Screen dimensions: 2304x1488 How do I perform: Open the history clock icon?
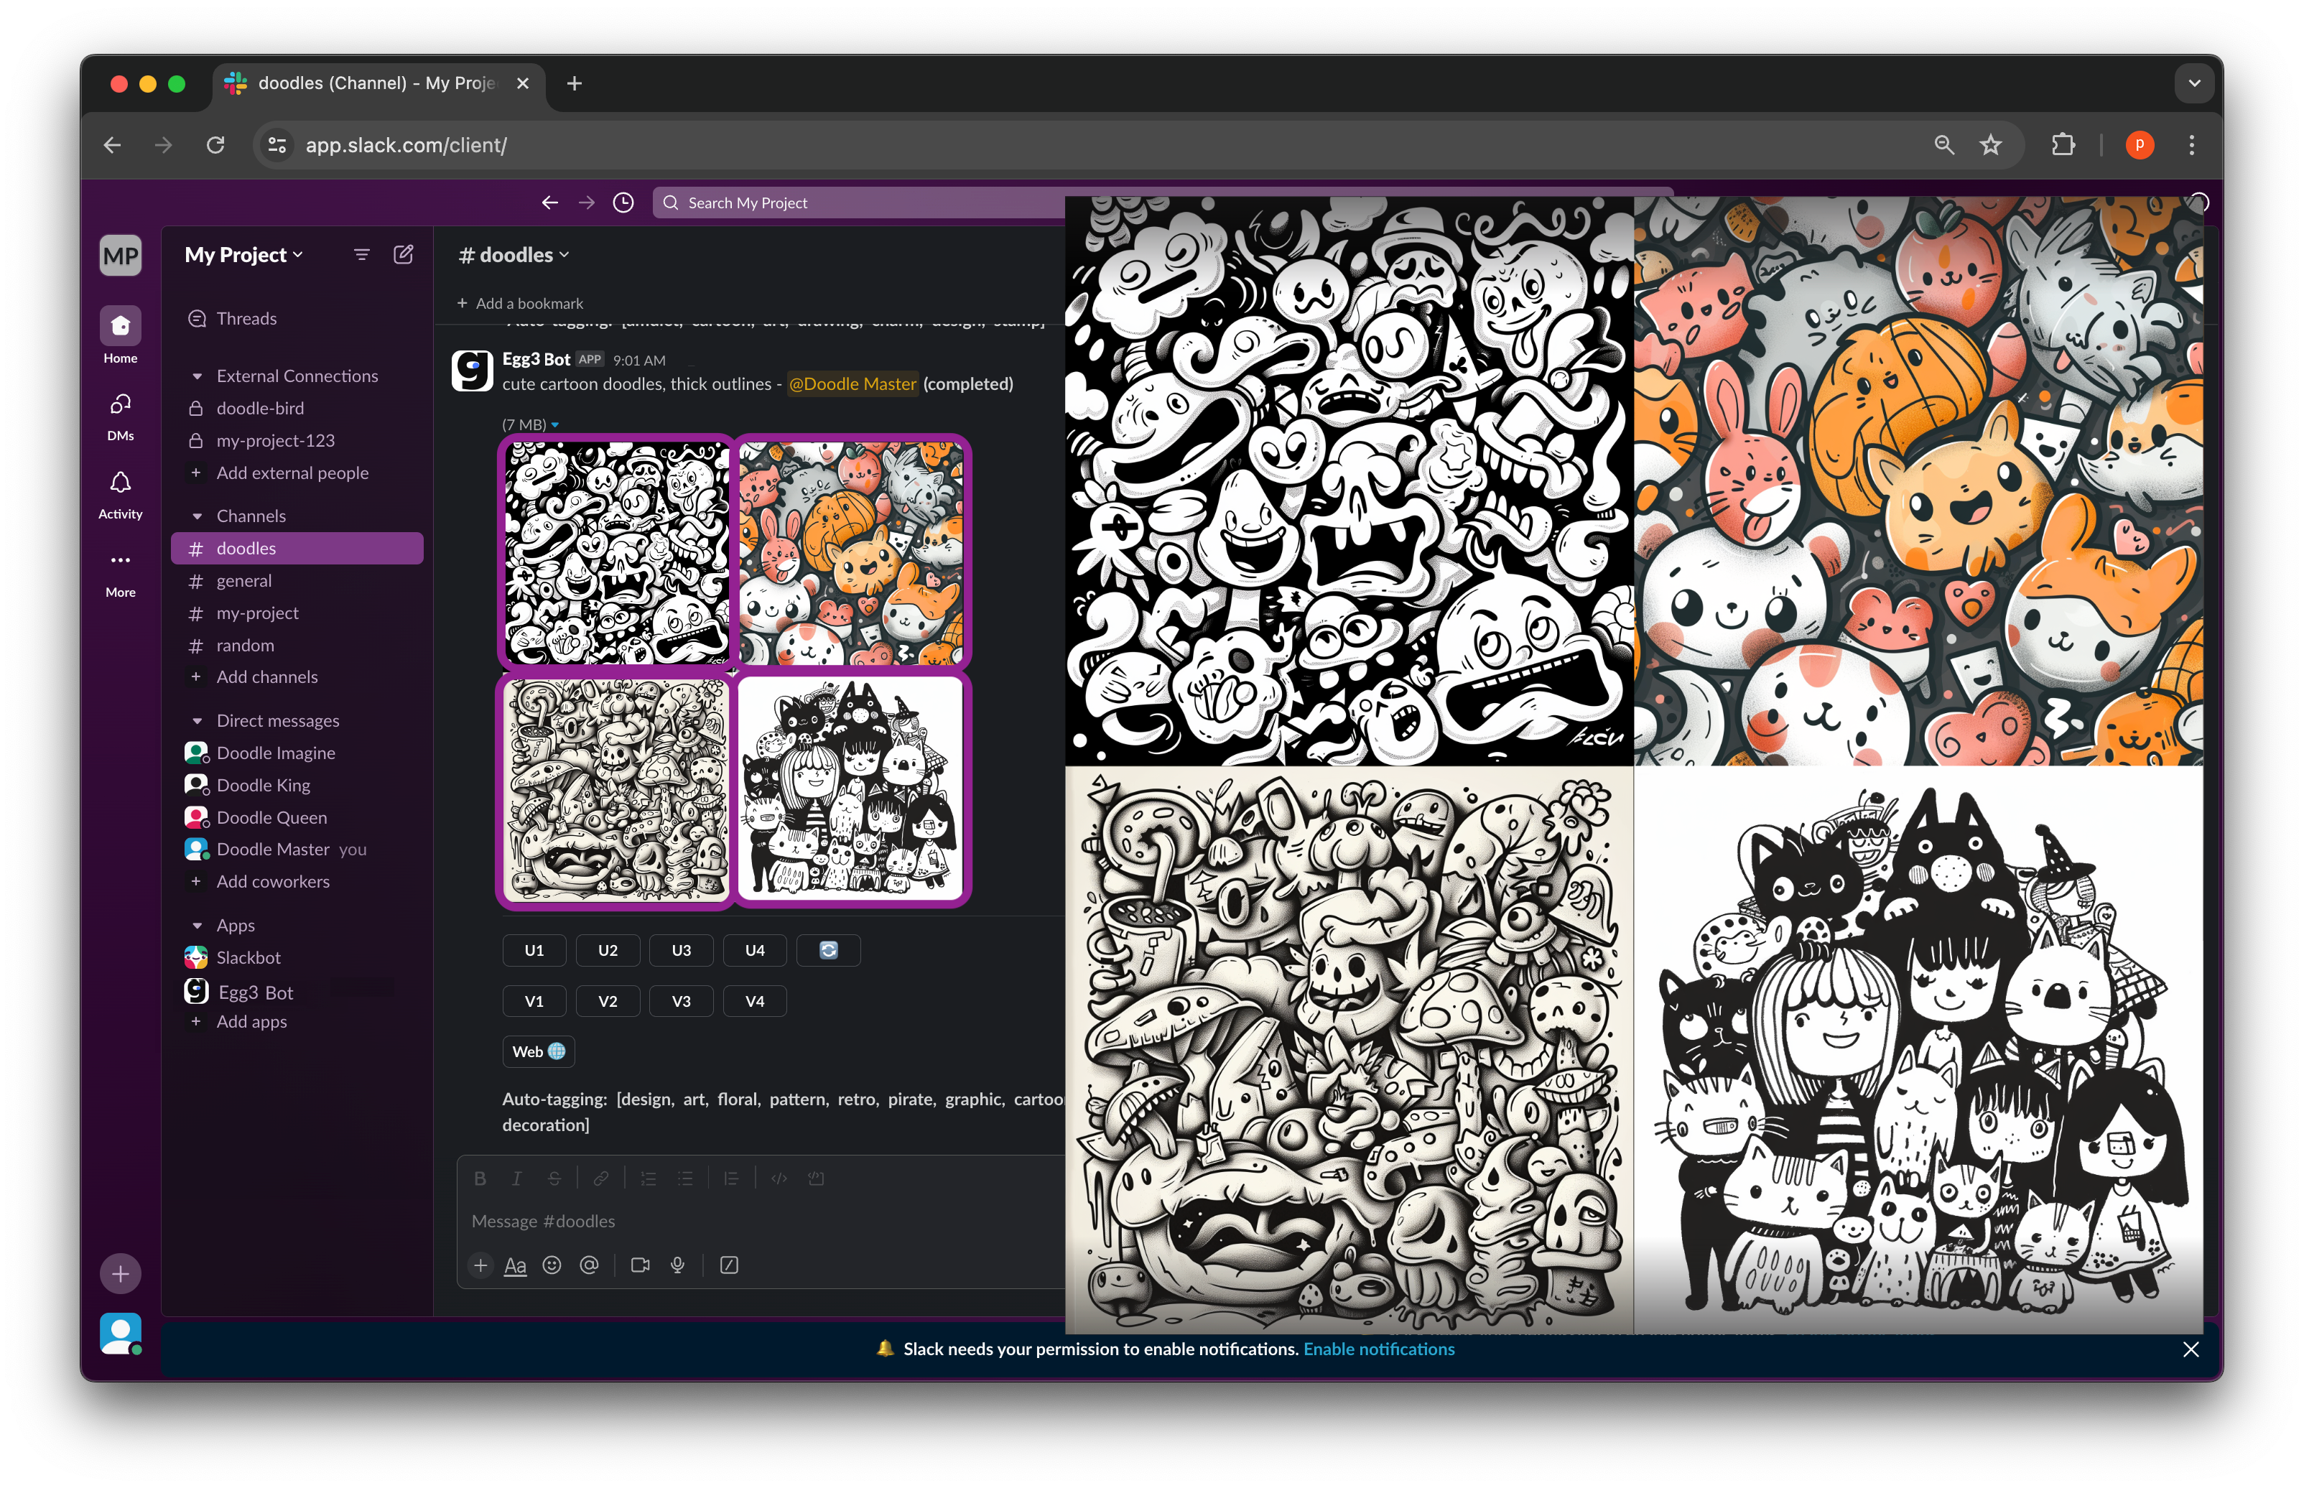tap(623, 203)
